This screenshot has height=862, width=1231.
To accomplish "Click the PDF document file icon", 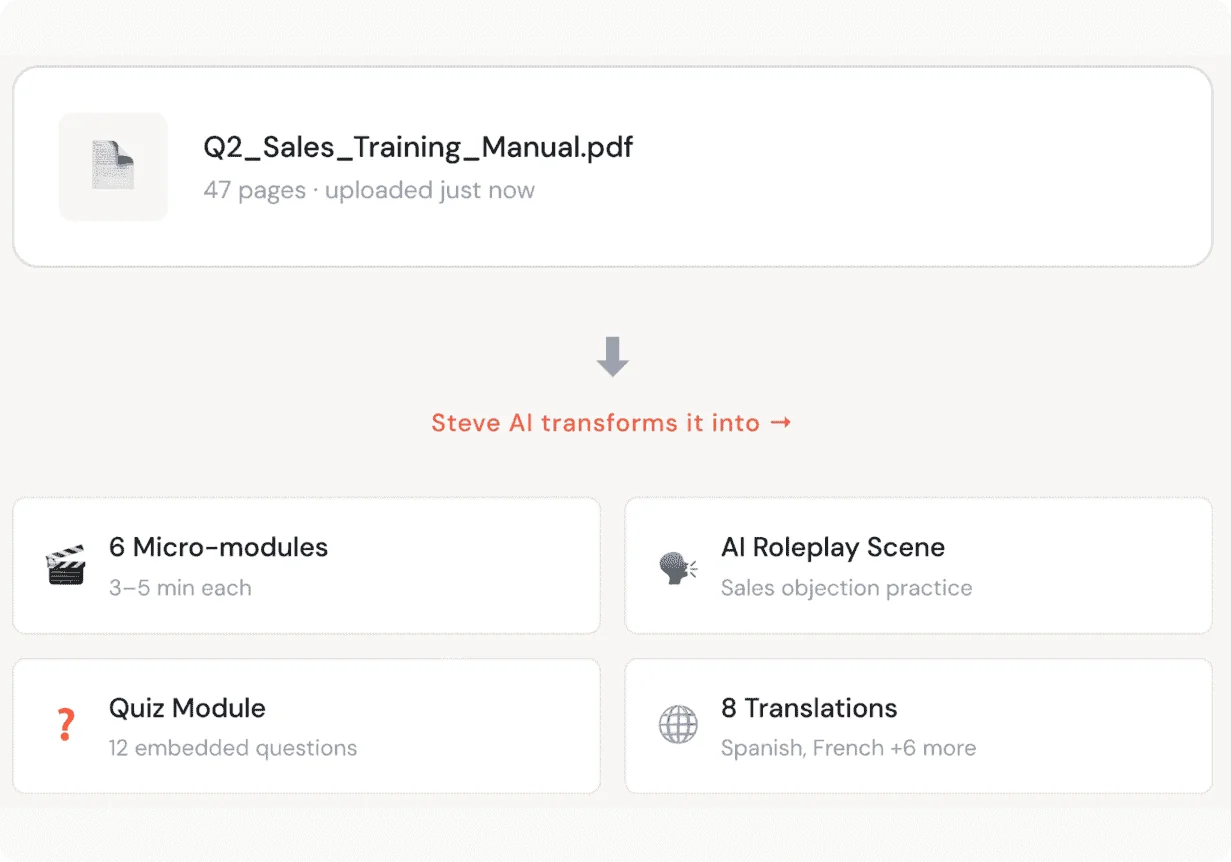I will pos(113,166).
